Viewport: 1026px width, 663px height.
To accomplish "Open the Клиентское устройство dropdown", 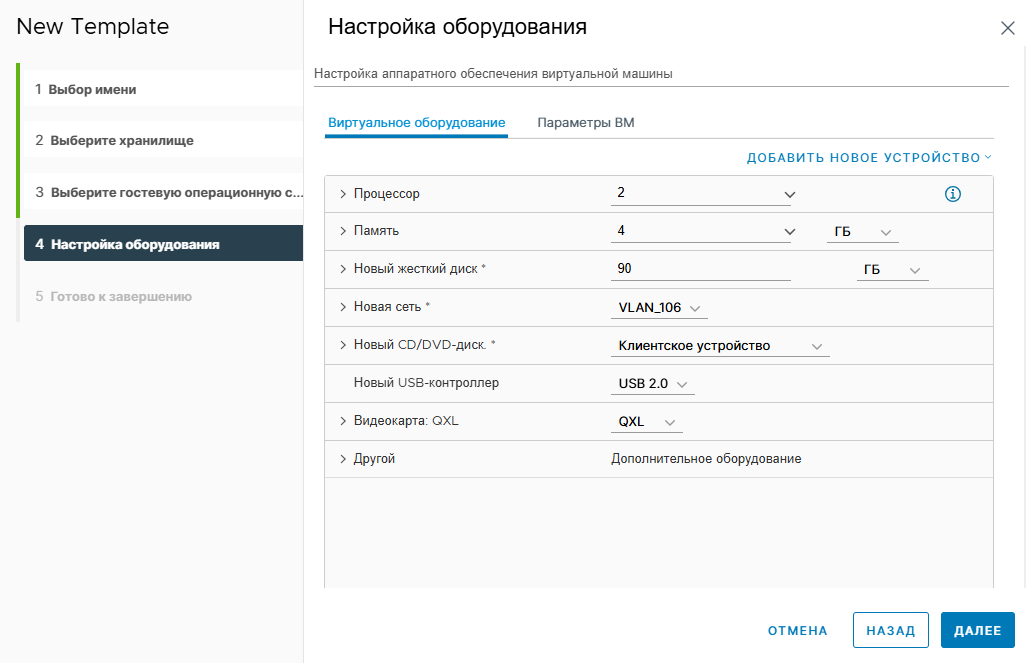I will coord(720,346).
